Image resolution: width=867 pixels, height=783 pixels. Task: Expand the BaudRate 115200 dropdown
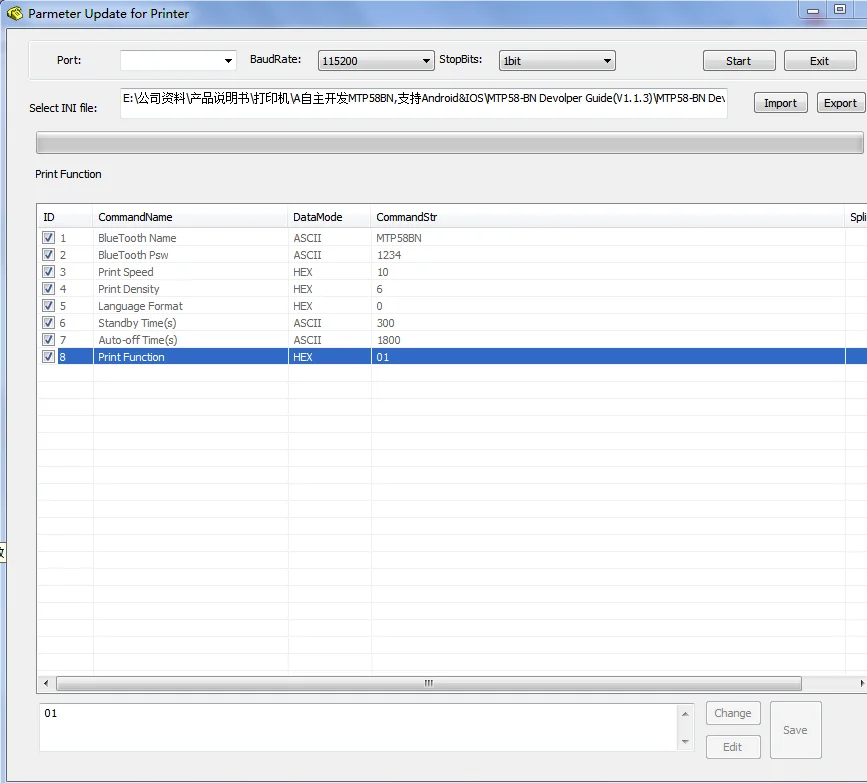click(x=427, y=61)
